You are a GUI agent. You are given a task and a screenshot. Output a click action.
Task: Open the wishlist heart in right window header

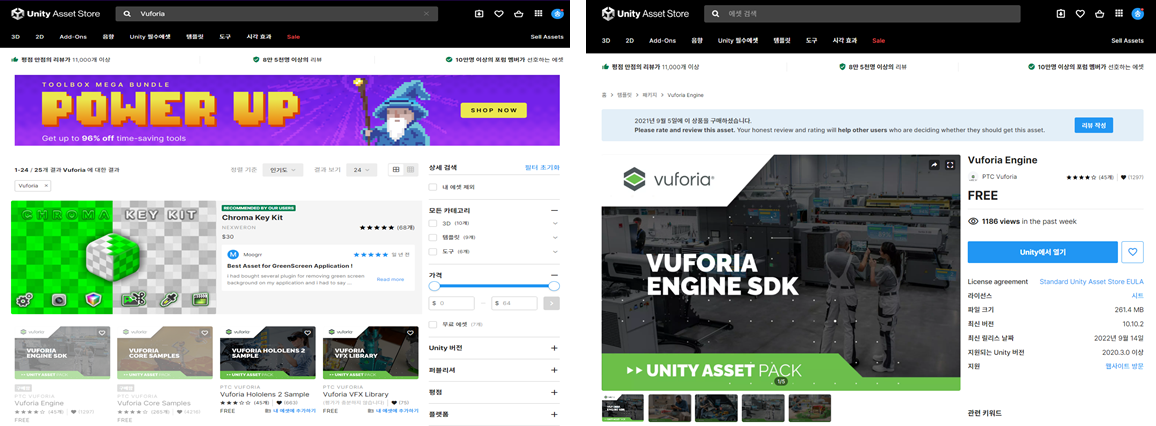(1080, 14)
